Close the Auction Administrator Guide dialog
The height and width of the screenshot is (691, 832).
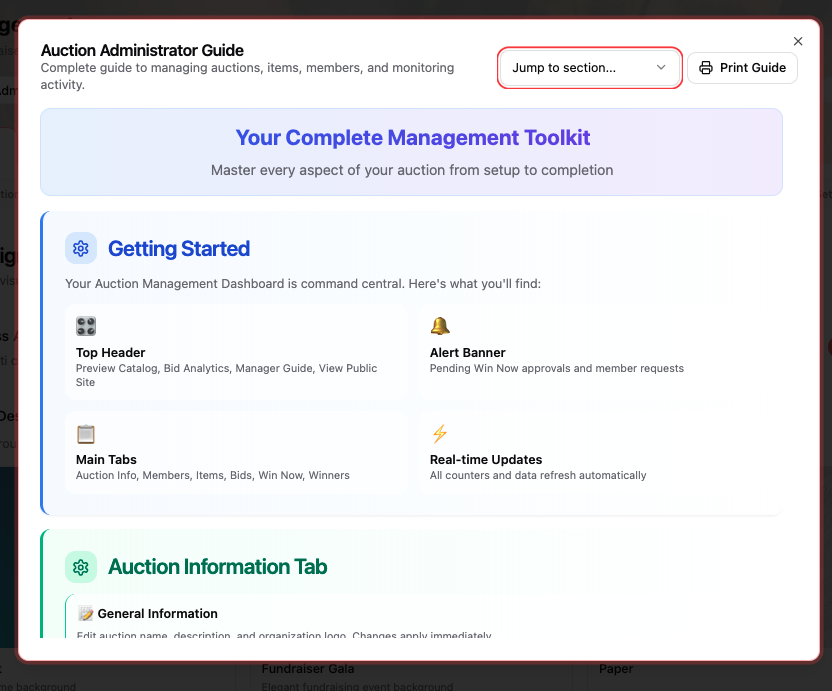point(797,41)
